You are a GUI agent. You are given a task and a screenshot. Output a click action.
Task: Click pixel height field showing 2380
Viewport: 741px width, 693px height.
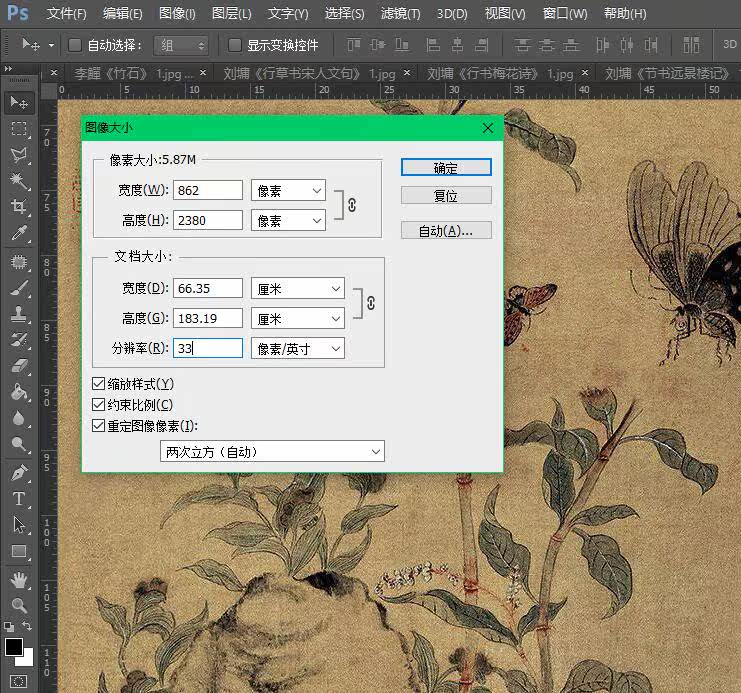click(208, 220)
